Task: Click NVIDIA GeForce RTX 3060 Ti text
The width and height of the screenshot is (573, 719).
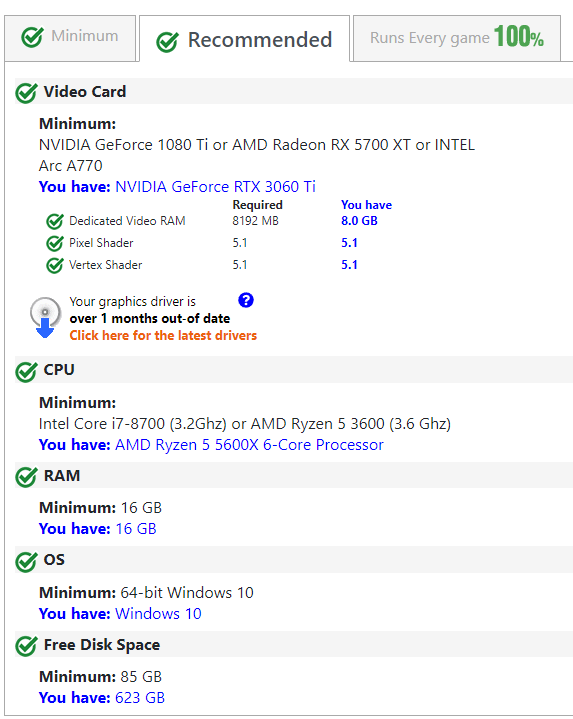Action: (215, 187)
